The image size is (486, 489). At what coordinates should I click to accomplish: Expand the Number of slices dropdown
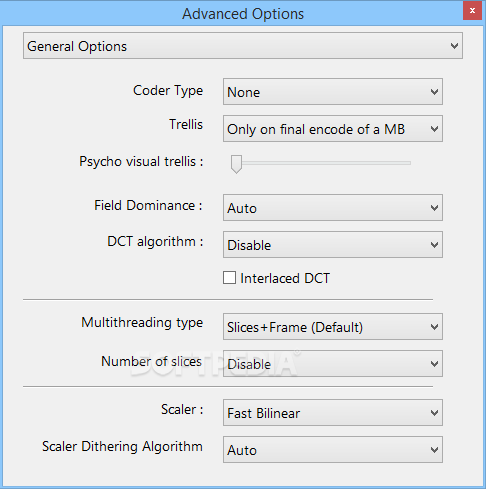pyautogui.click(x=333, y=364)
